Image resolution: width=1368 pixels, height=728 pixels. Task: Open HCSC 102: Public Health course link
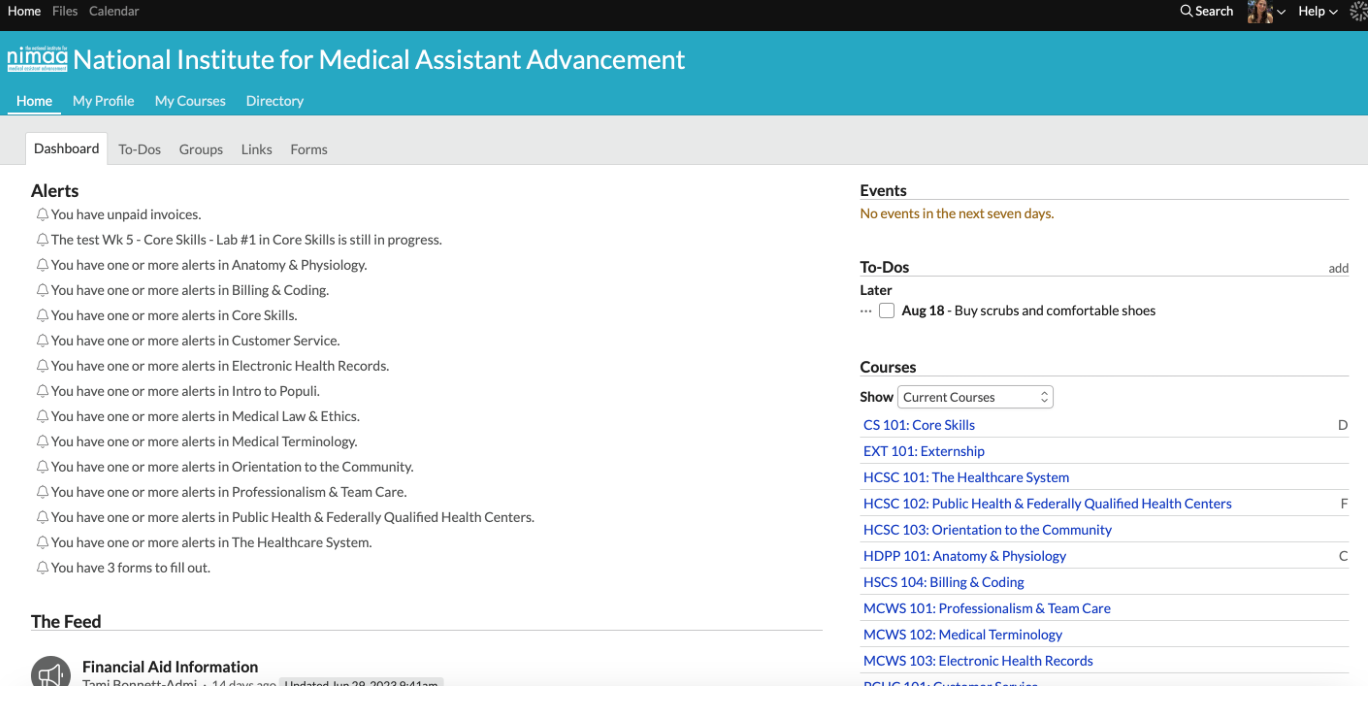(1047, 504)
